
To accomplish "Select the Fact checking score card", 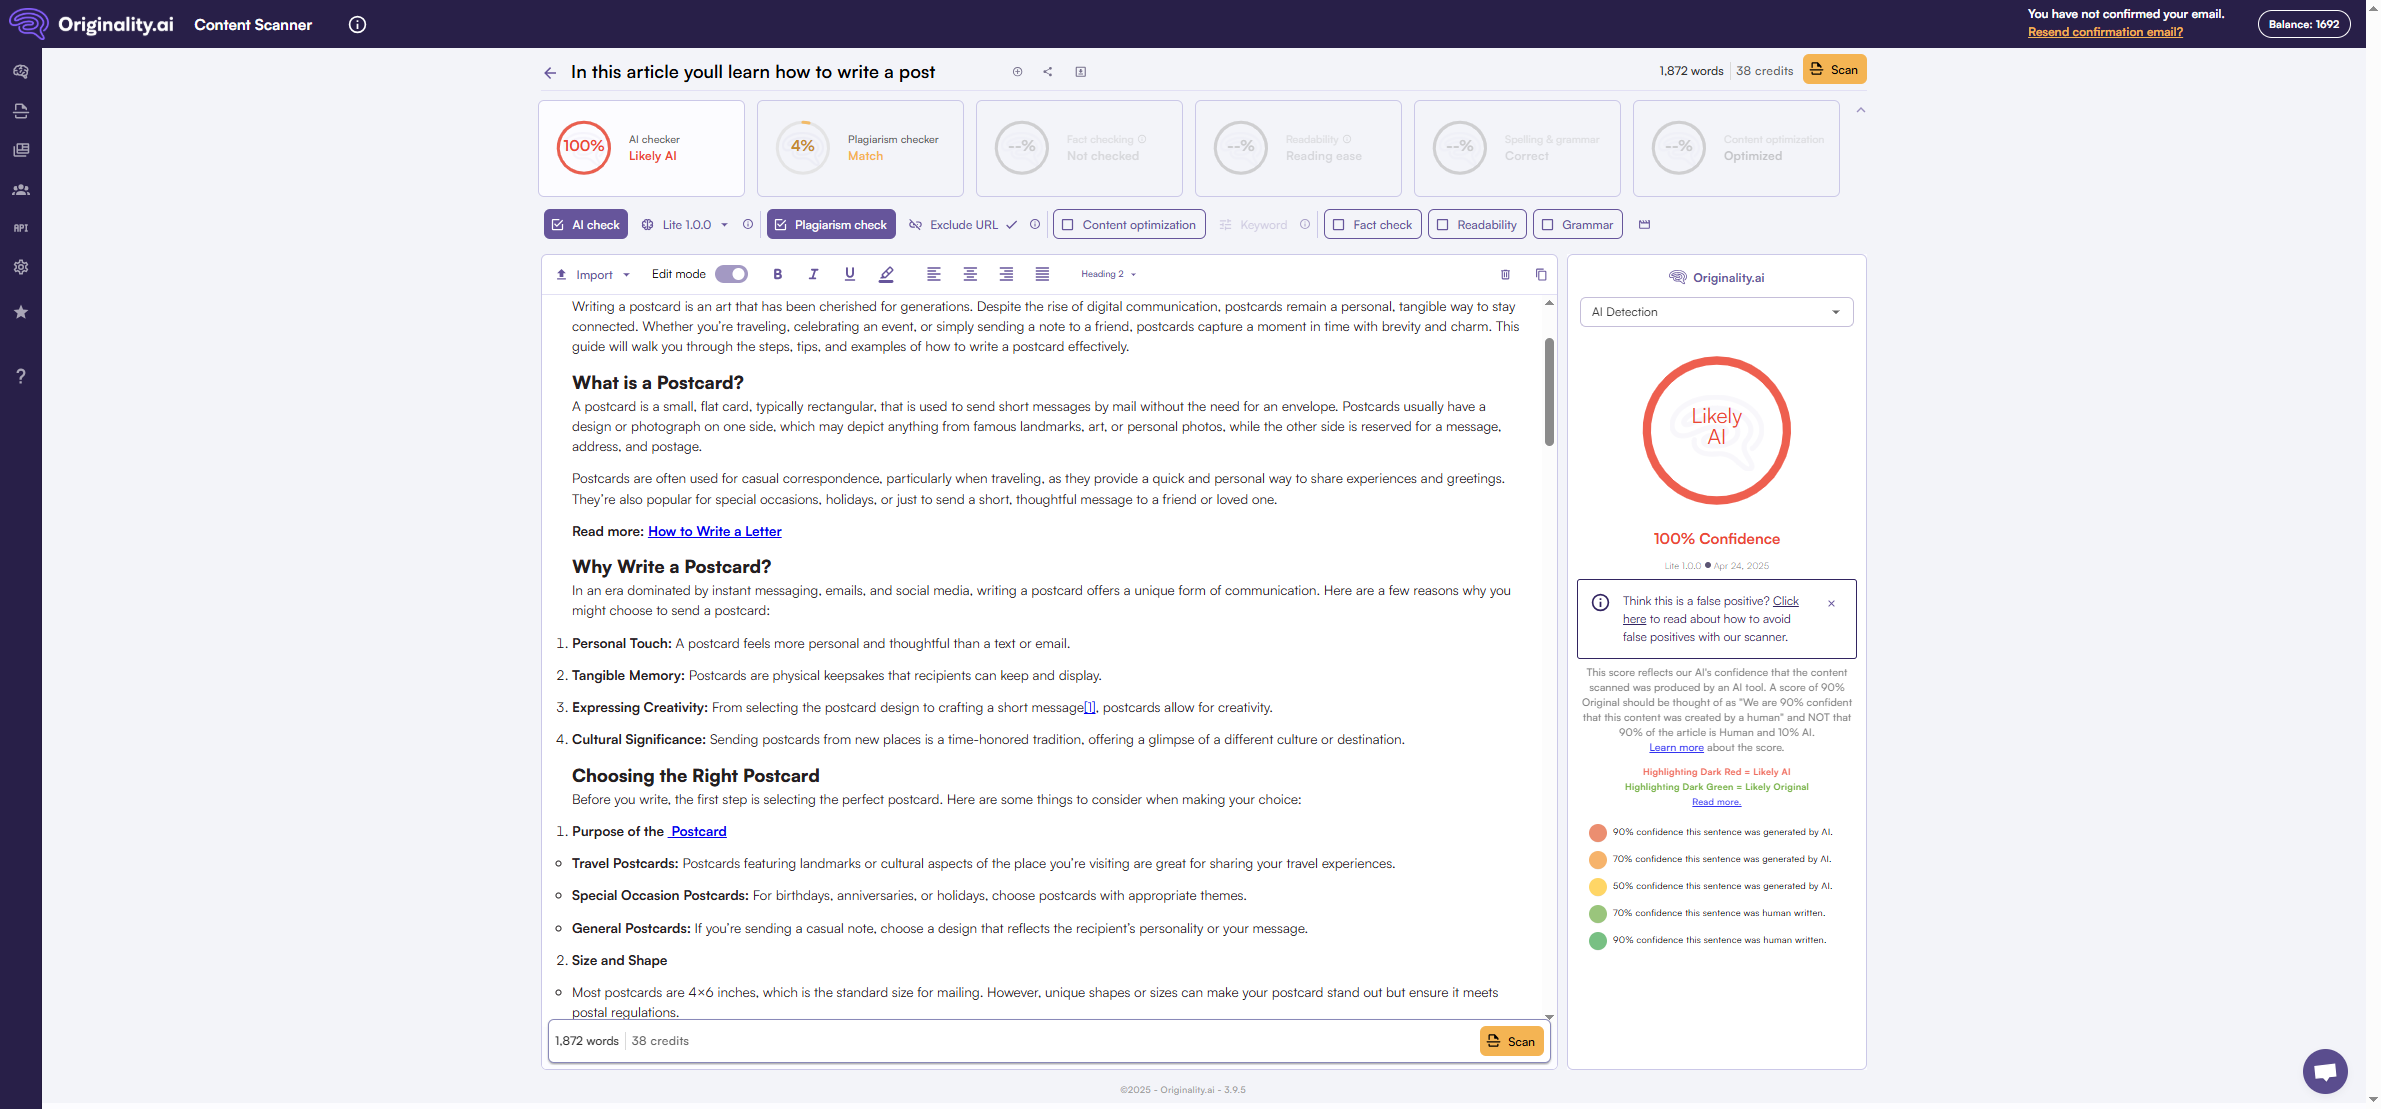I will tap(1079, 148).
